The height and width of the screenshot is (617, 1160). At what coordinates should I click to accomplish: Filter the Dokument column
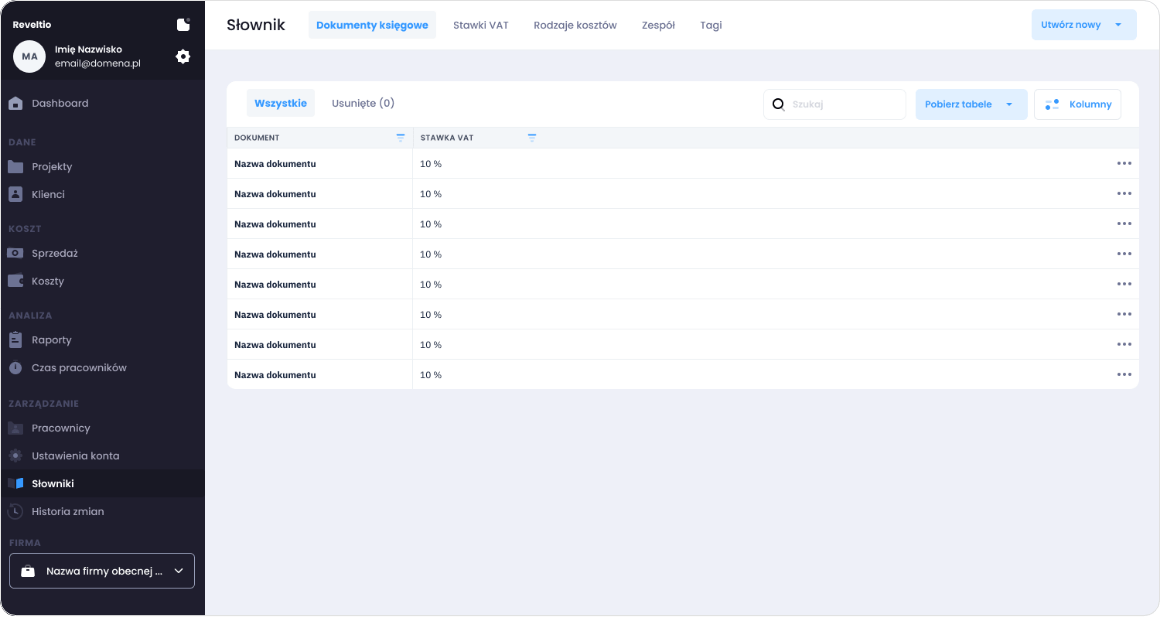tap(401, 138)
